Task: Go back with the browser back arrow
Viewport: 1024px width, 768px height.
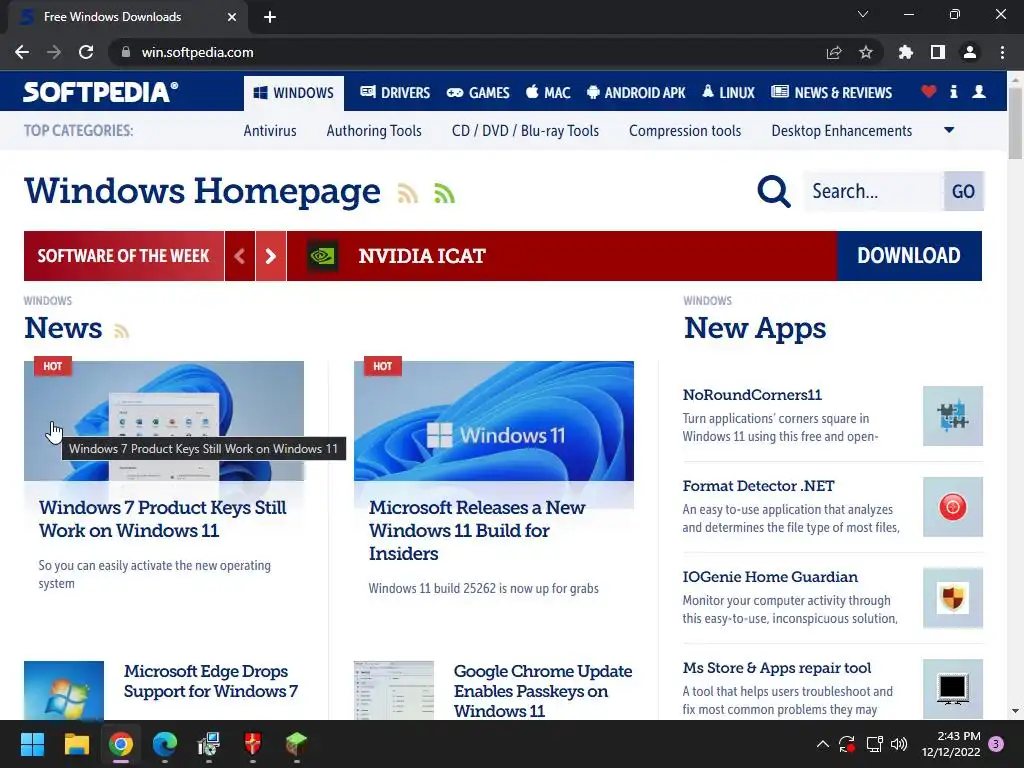Action: click(22, 52)
